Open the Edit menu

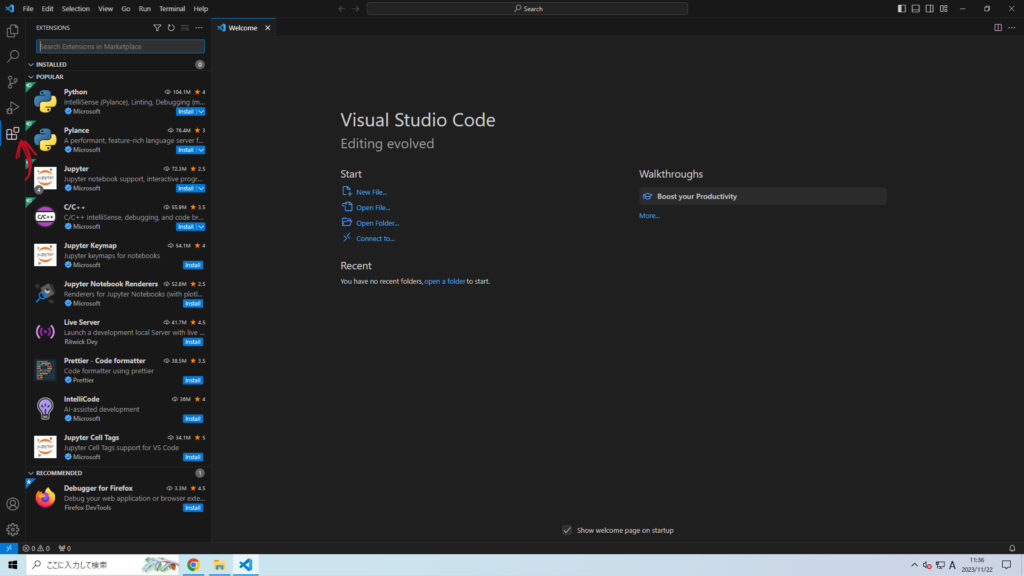point(48,8)
